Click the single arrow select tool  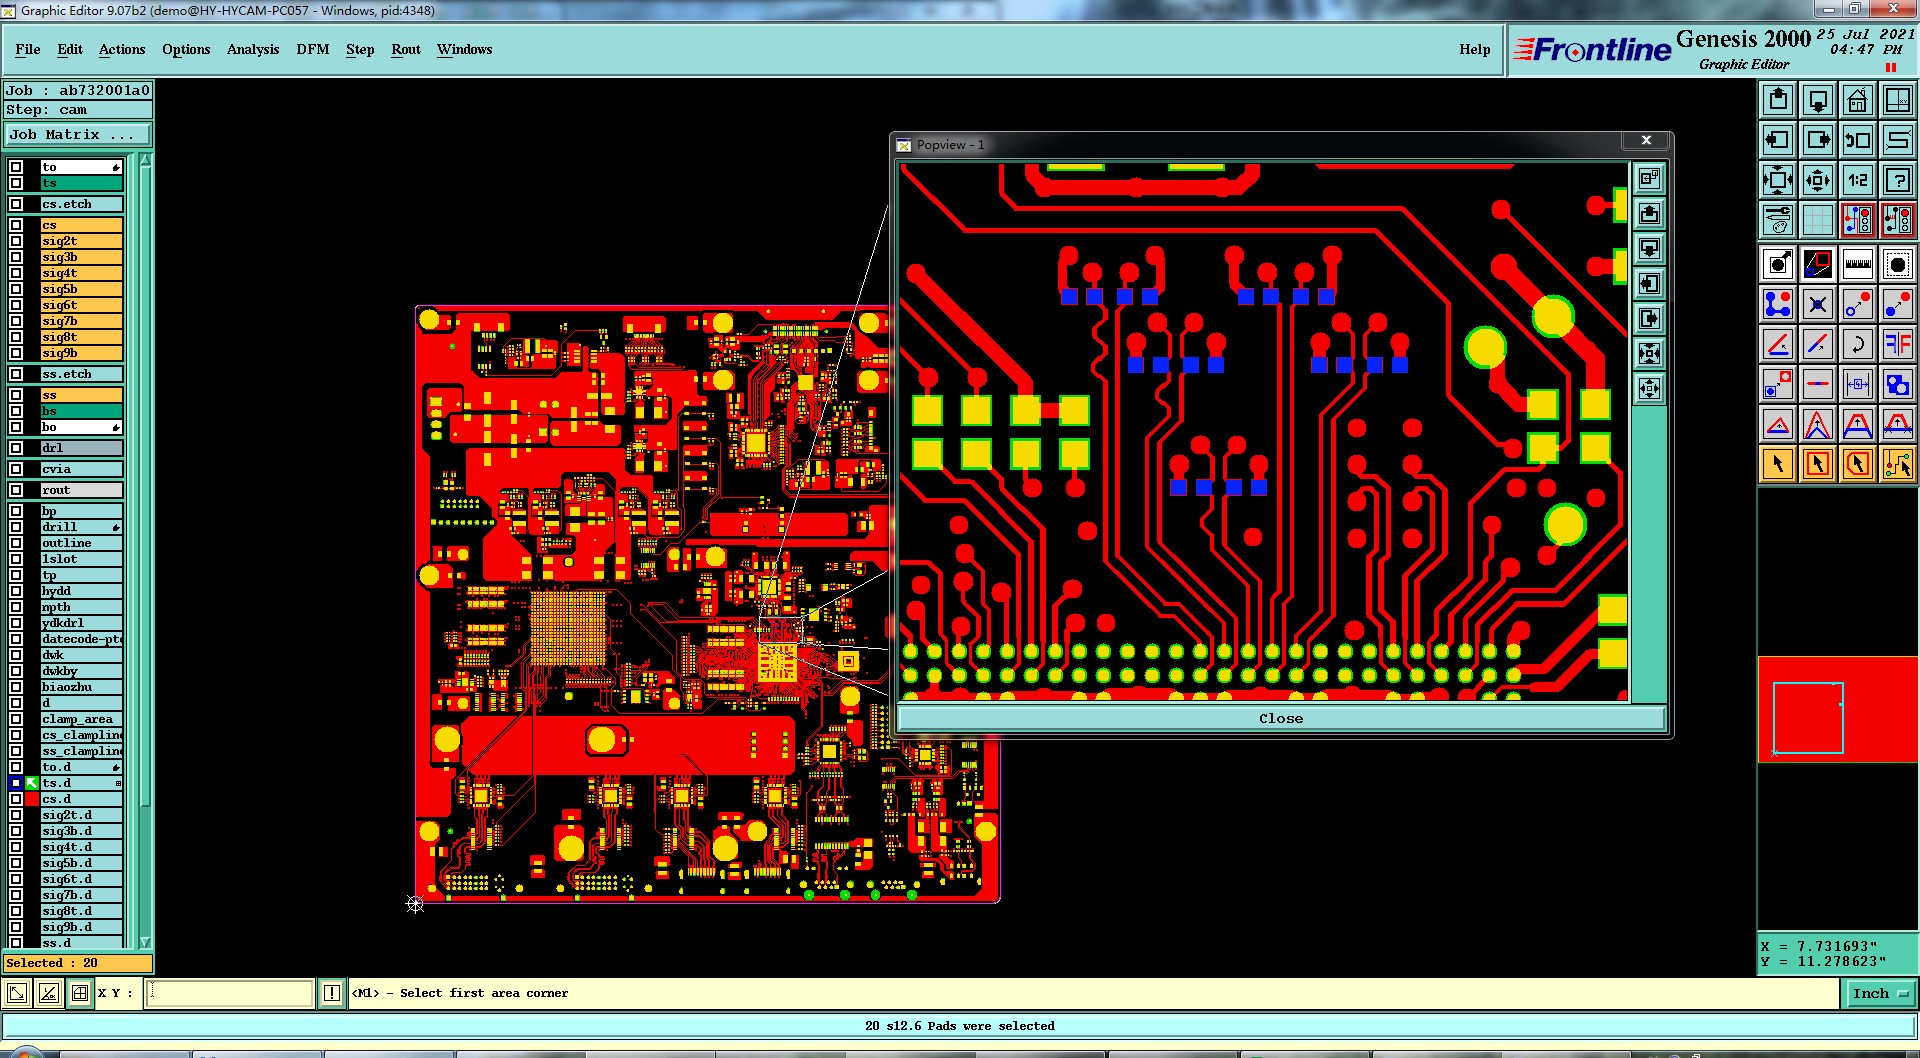[1778, 464]
